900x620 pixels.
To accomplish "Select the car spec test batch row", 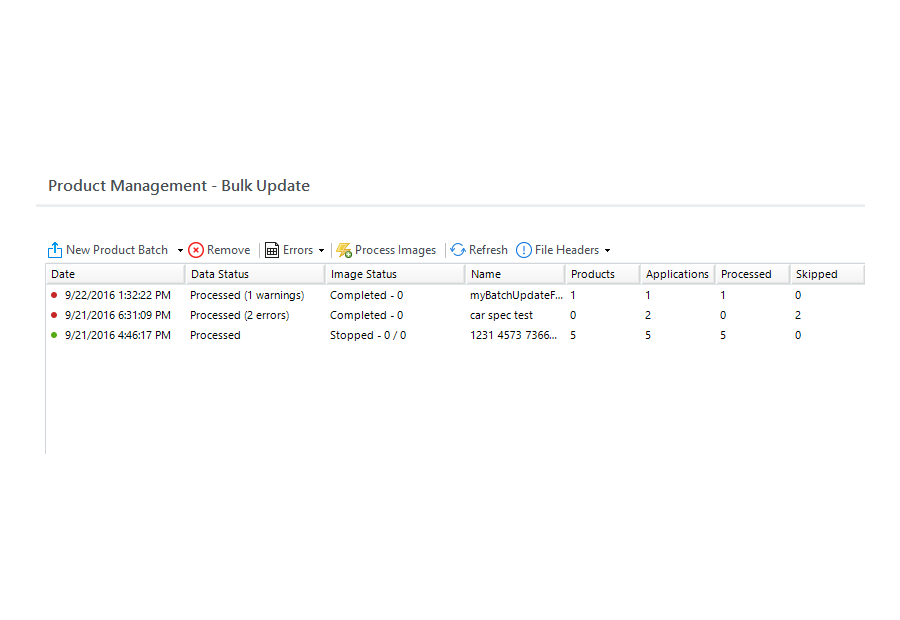I will coord(455,315).
